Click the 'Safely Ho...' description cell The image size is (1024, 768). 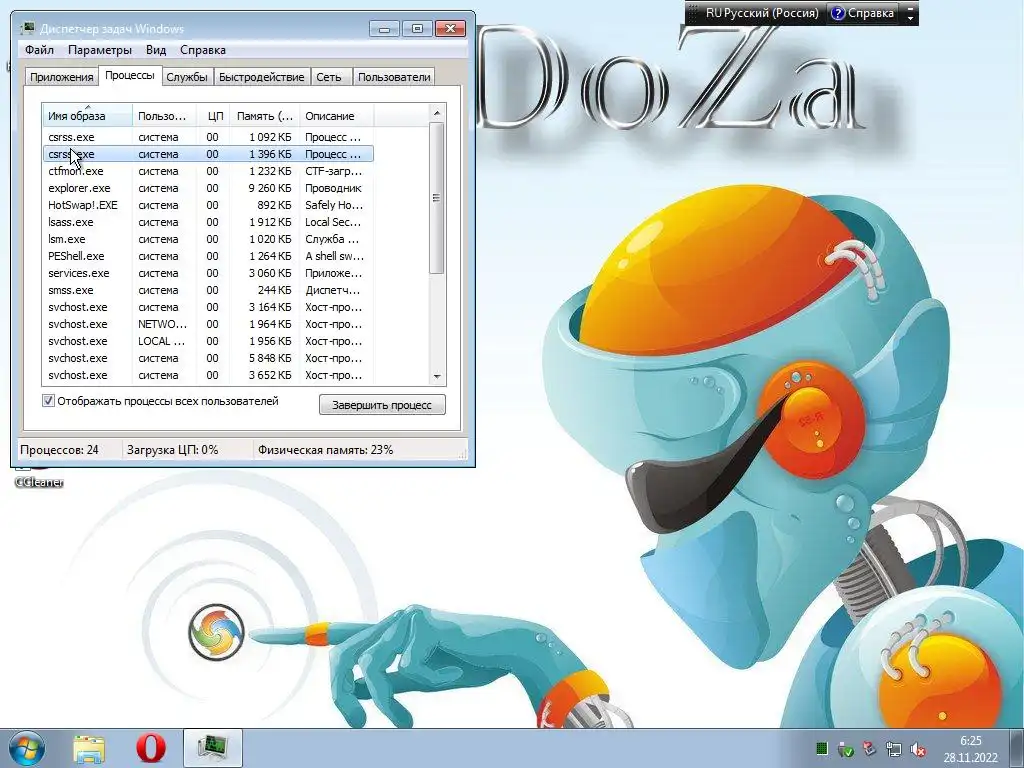coord(334,205)
